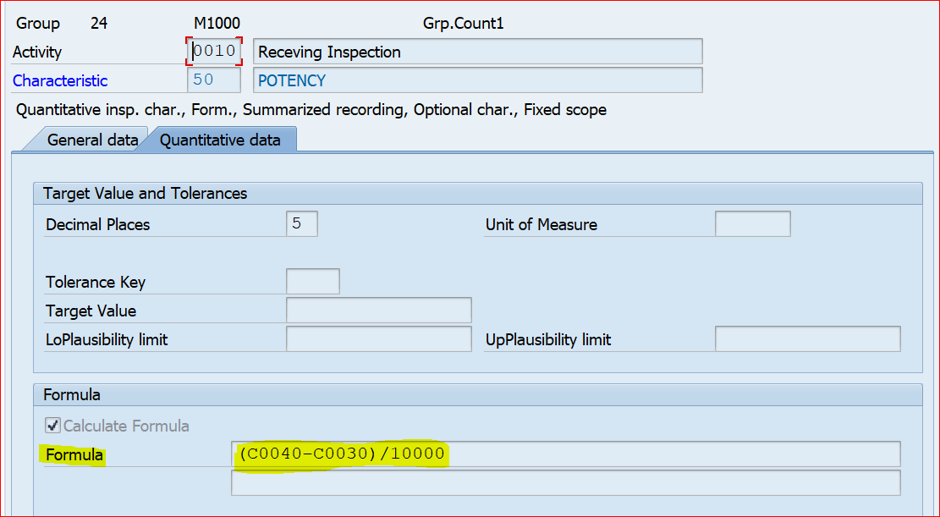This screenshot has width=940, height=517.
Task: Click the blue Characteristic label
Action: (60, 80)
